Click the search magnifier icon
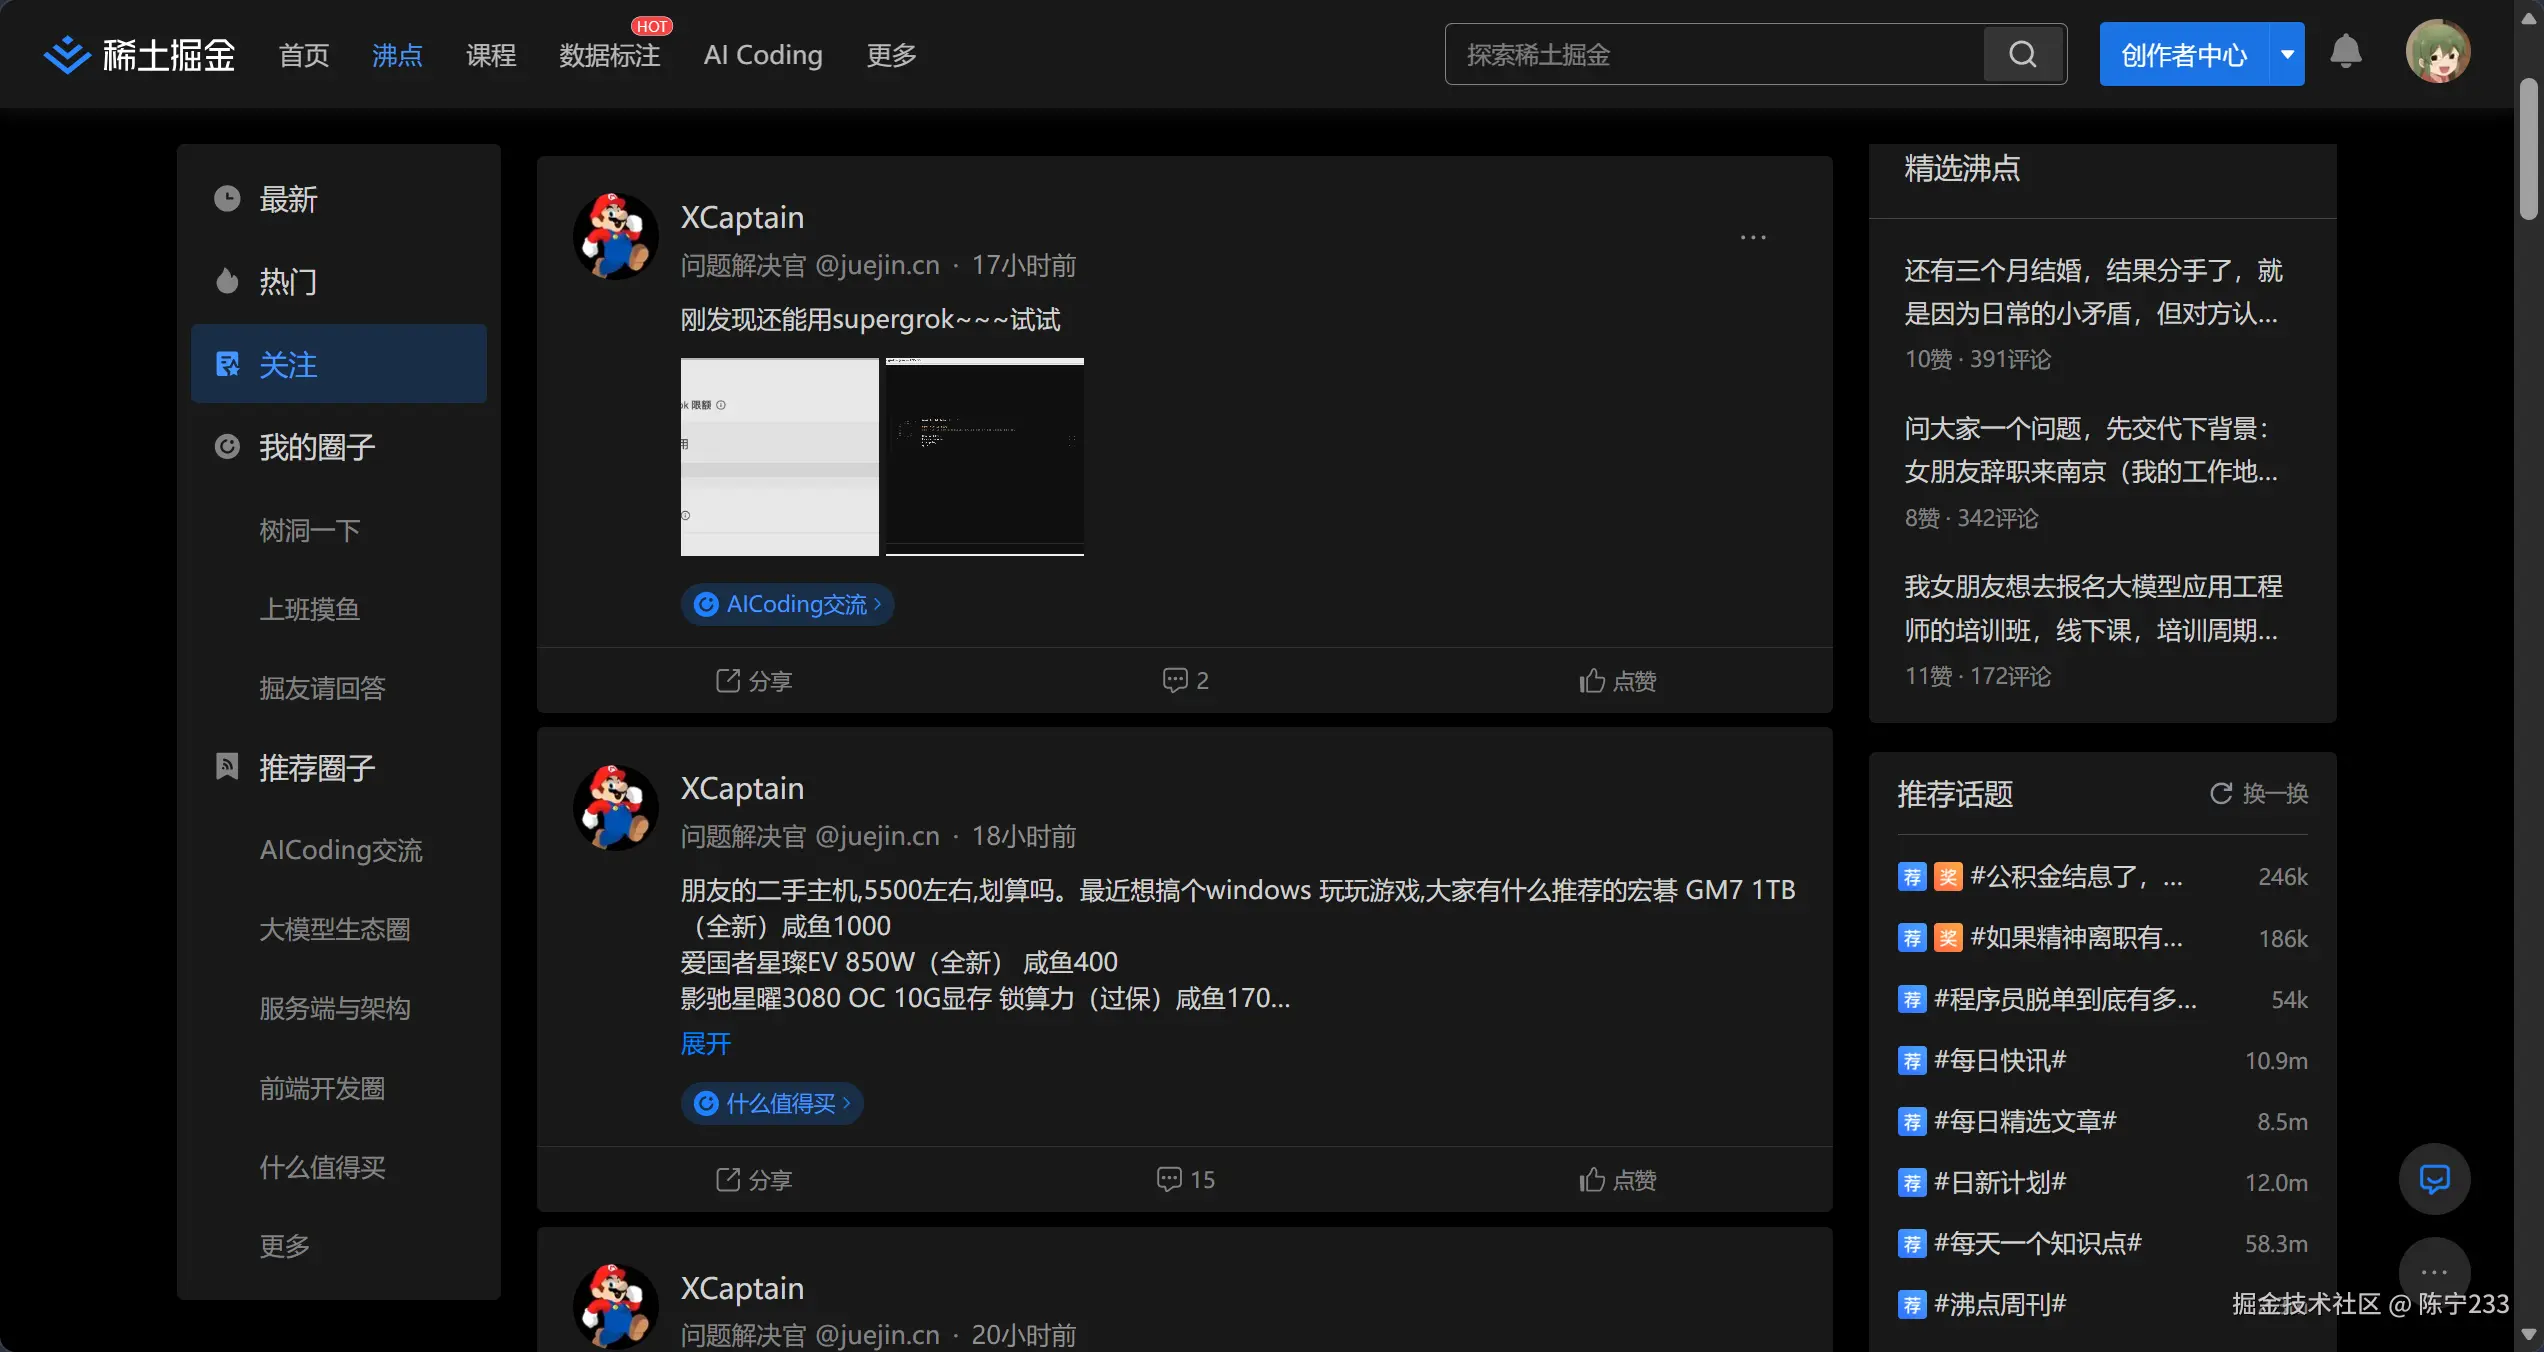Viewport: 2544px width, 1352px height. click(2023, 54)
